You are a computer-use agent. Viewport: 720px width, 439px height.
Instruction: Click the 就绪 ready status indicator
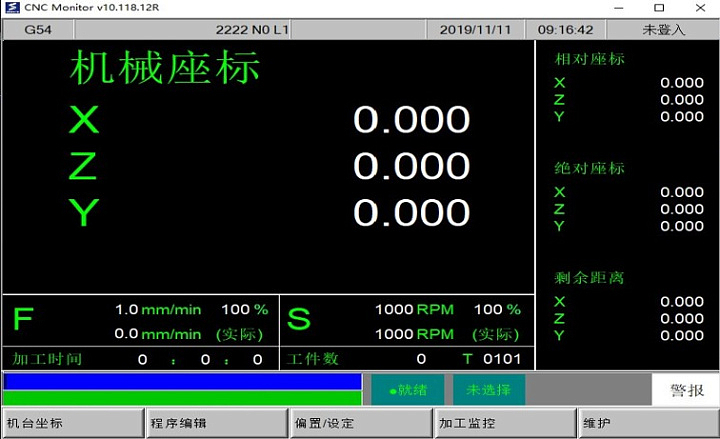(x=407, y=390)
